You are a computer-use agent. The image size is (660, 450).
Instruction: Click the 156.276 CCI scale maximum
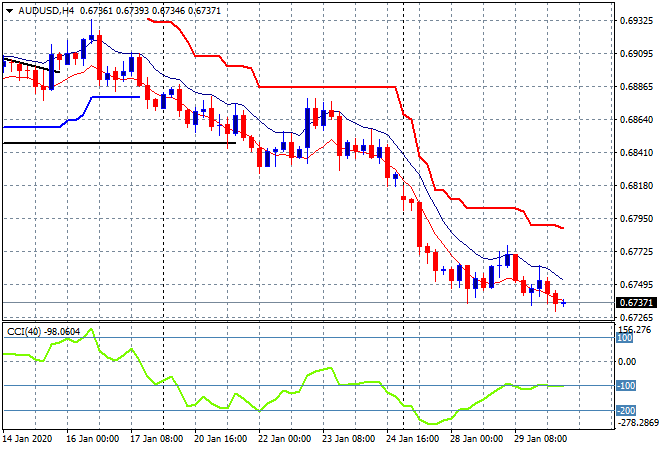[635, 330]
